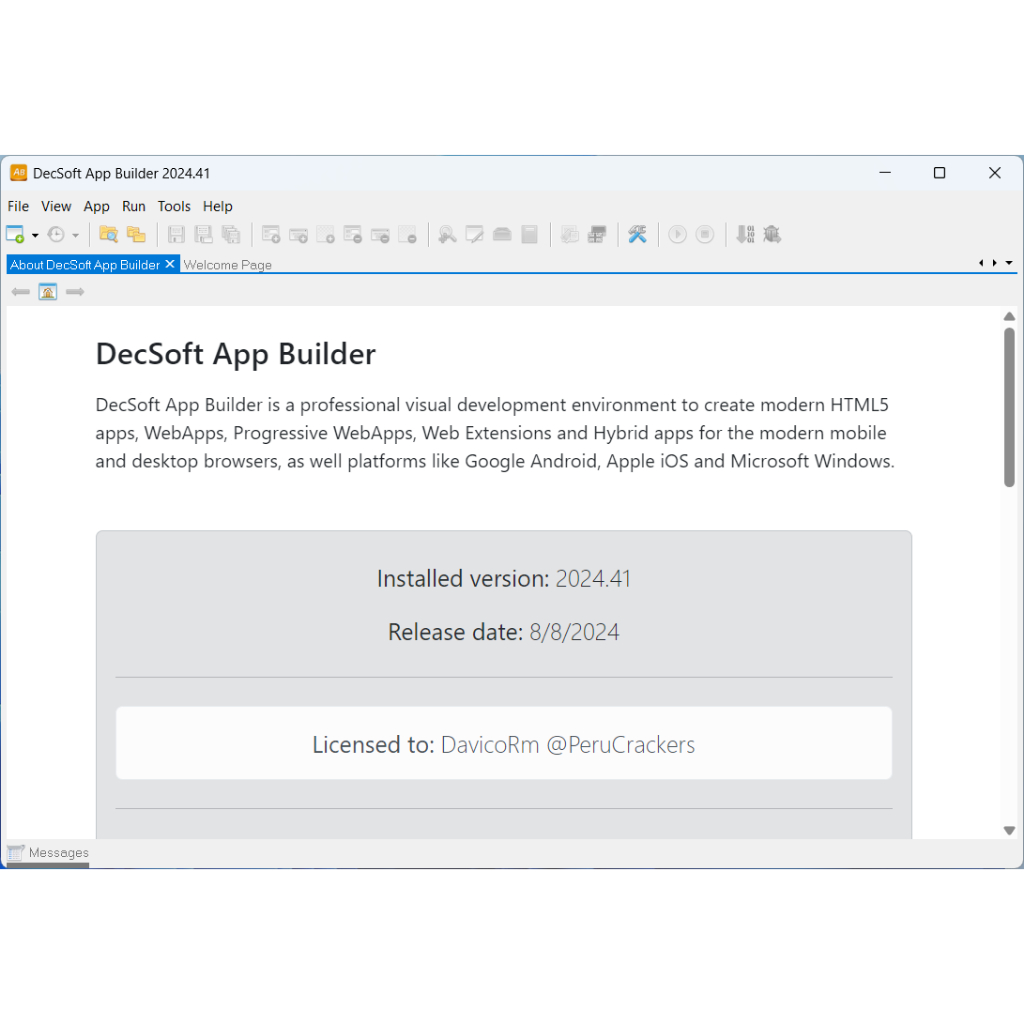The image size is (1024, 1024).
Task: Click the New app toolbar icon
Action: 15,234
